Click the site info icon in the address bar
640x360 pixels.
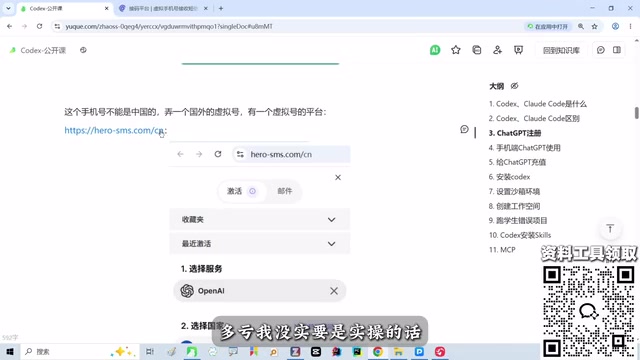(x=57, y=27)
